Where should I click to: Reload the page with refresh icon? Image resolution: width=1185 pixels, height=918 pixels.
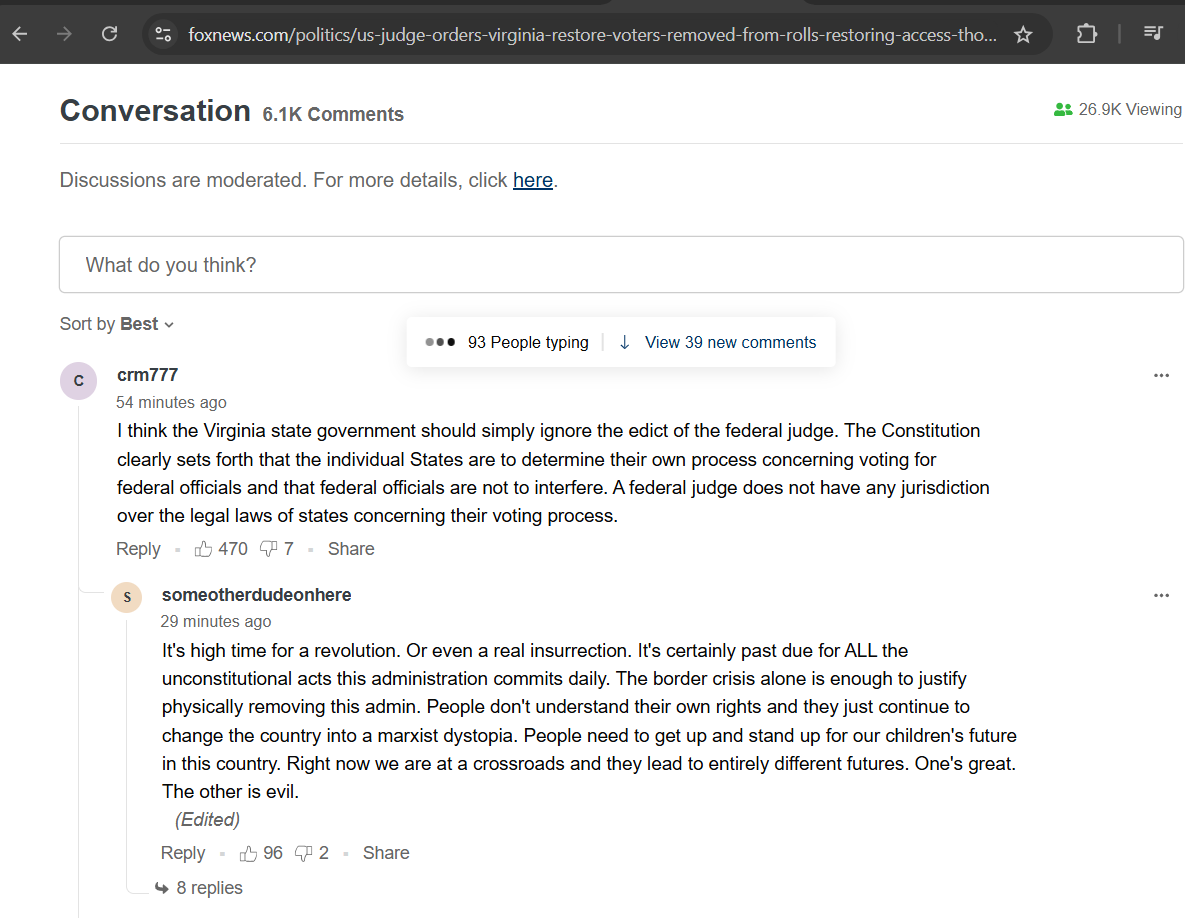click(x=110, y=34)
